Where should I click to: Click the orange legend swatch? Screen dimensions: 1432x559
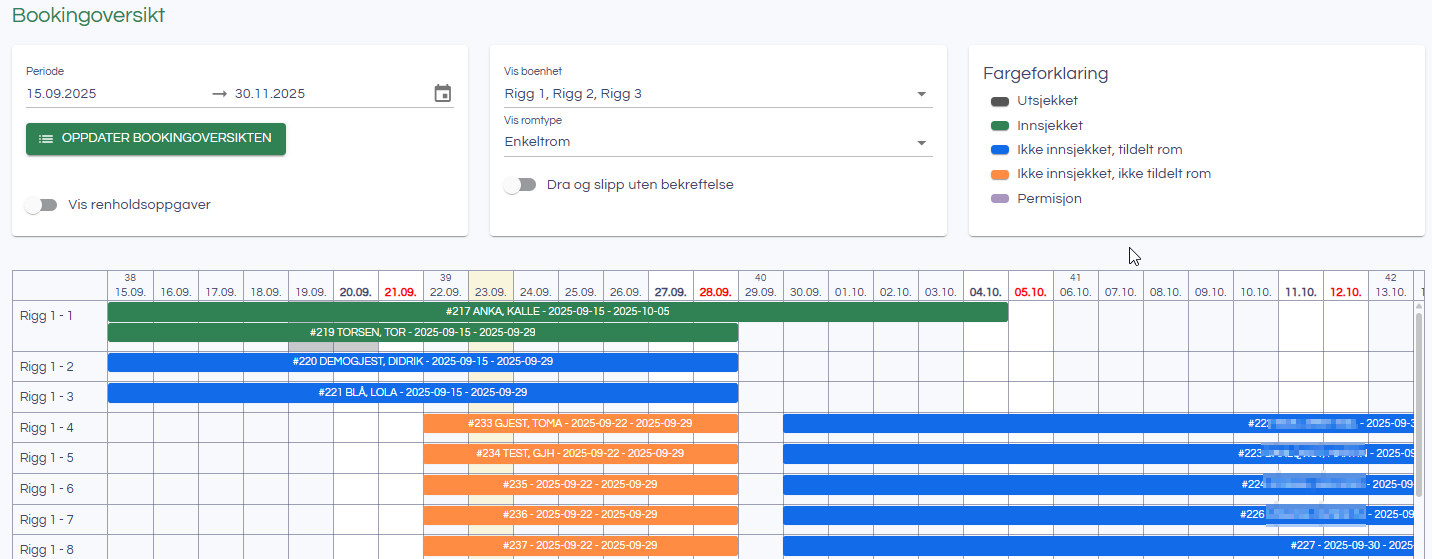(1000, 174)
